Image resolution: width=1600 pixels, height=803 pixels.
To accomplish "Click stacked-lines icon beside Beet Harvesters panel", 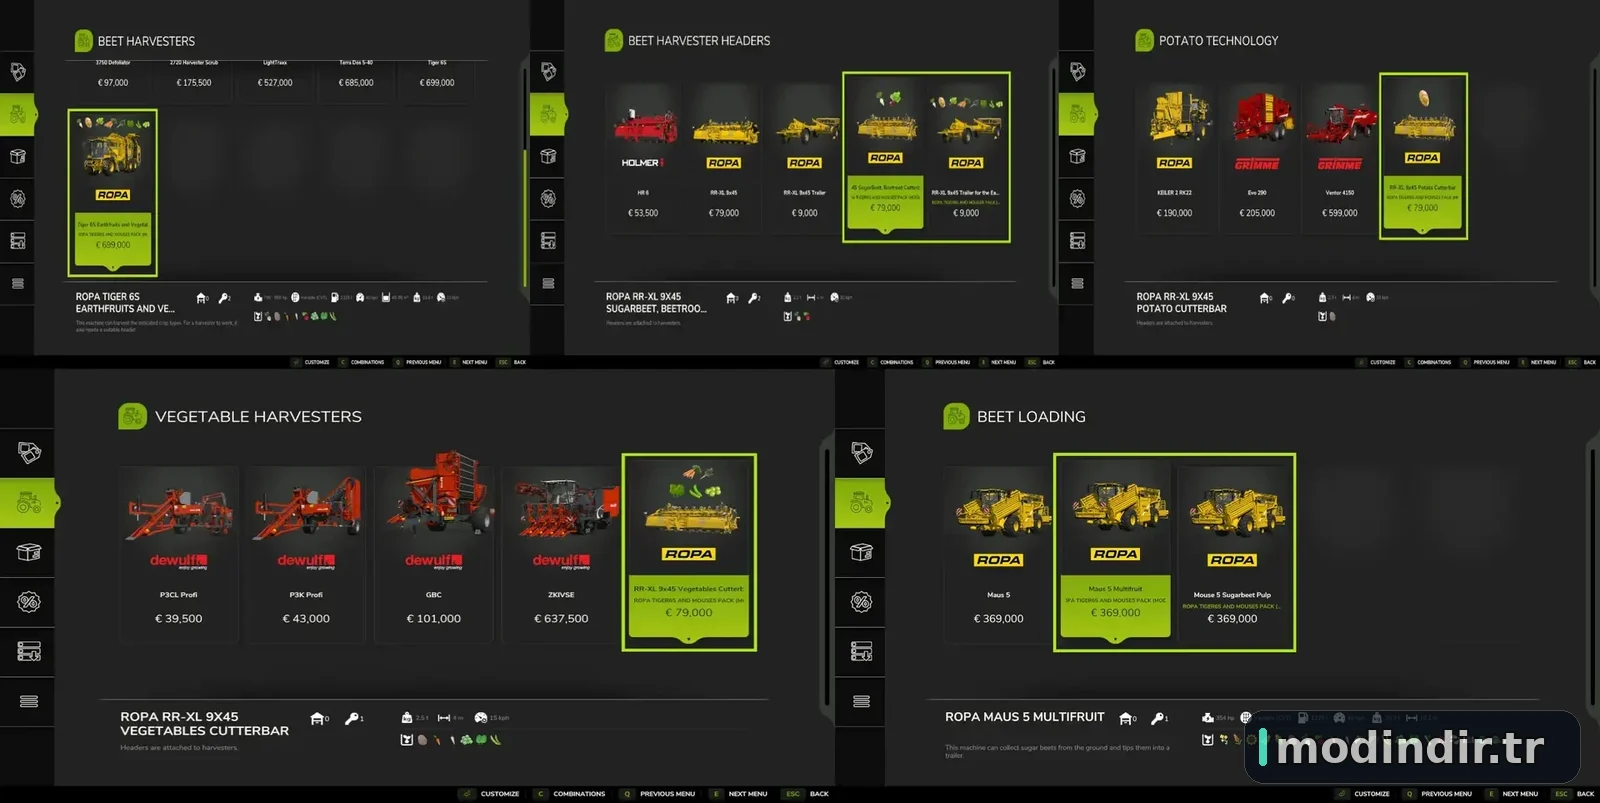I will (18, 284).
